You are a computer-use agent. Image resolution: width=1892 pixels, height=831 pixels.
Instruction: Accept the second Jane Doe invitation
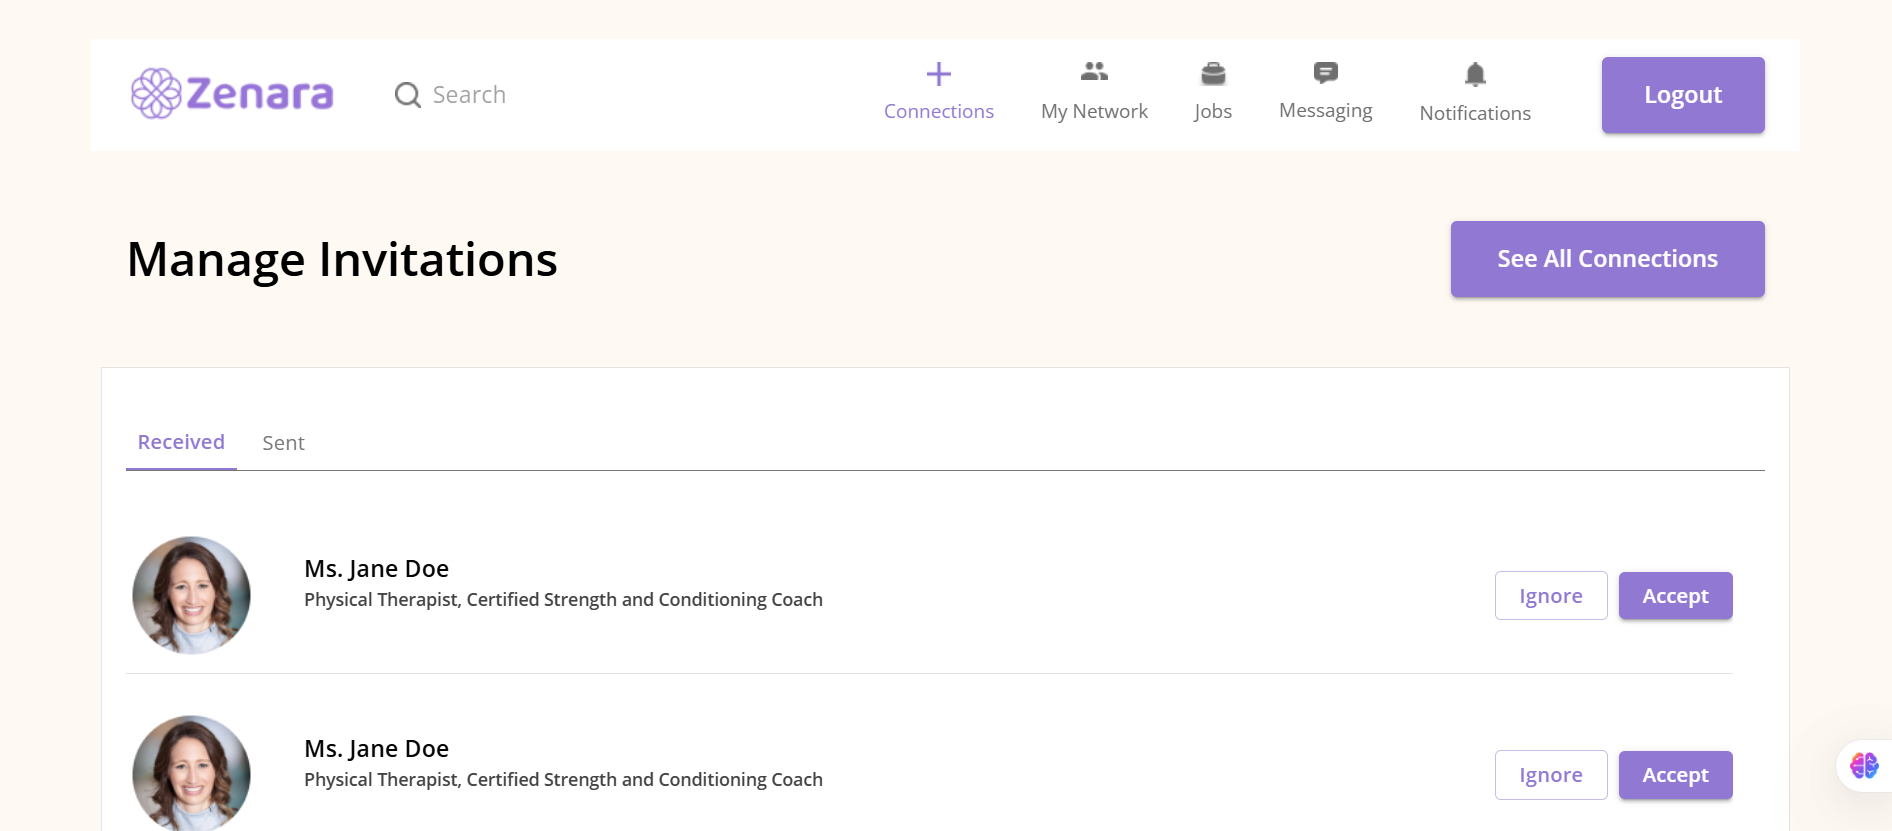(1675, 775)
